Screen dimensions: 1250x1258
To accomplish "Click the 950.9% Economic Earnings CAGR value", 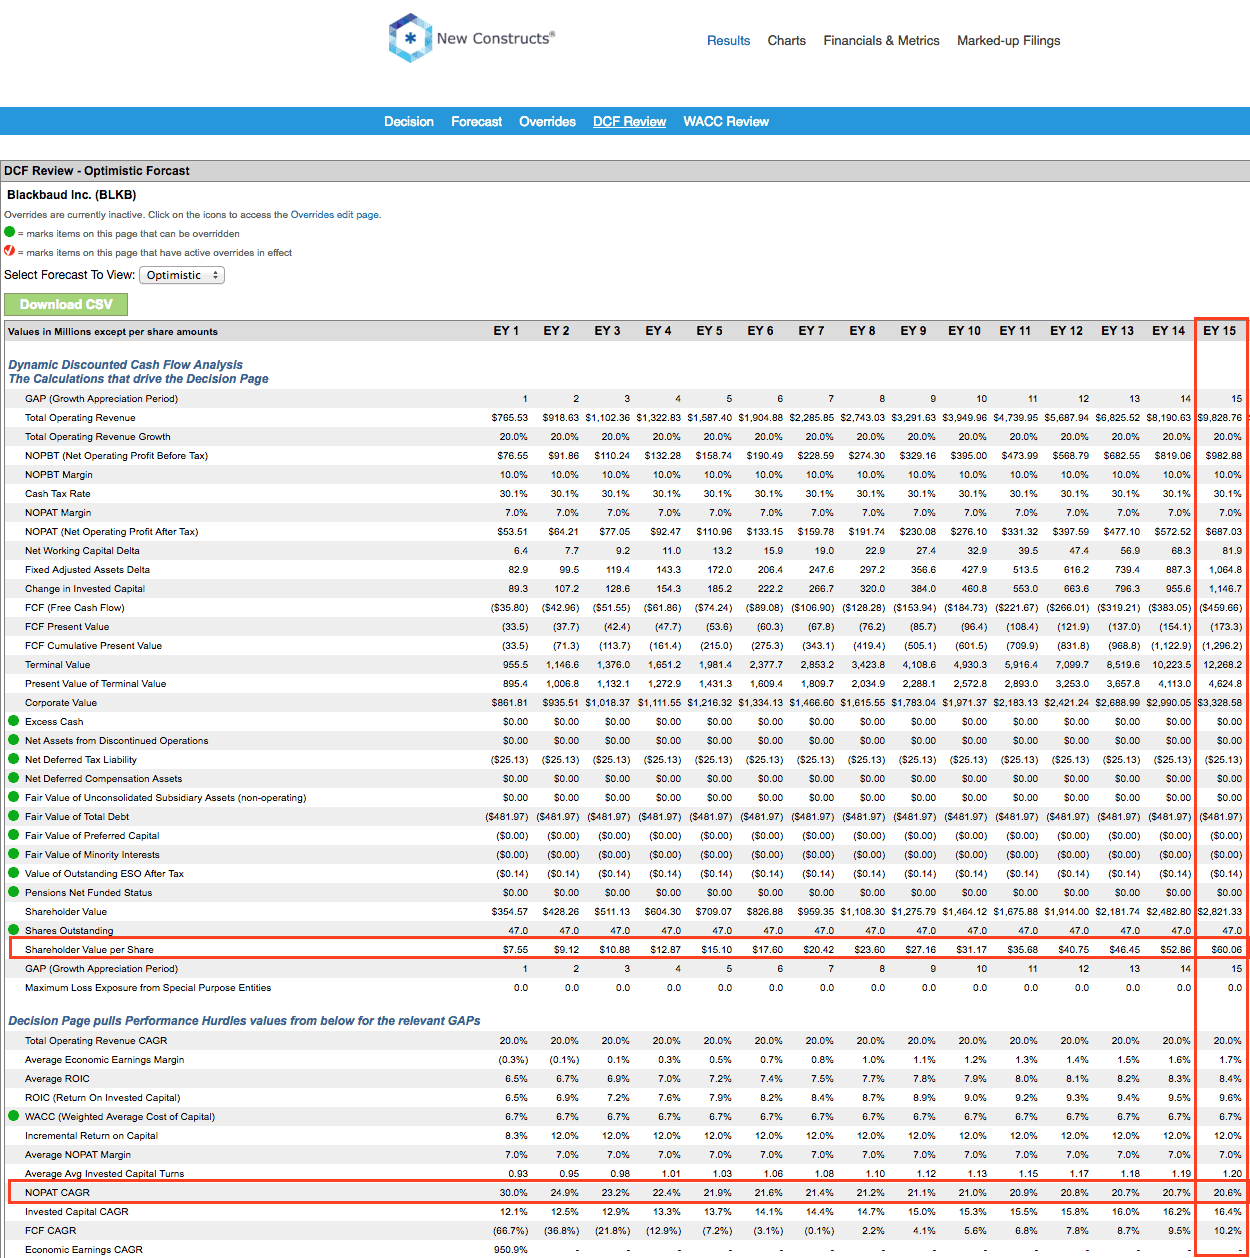I will coord(510,1250).
